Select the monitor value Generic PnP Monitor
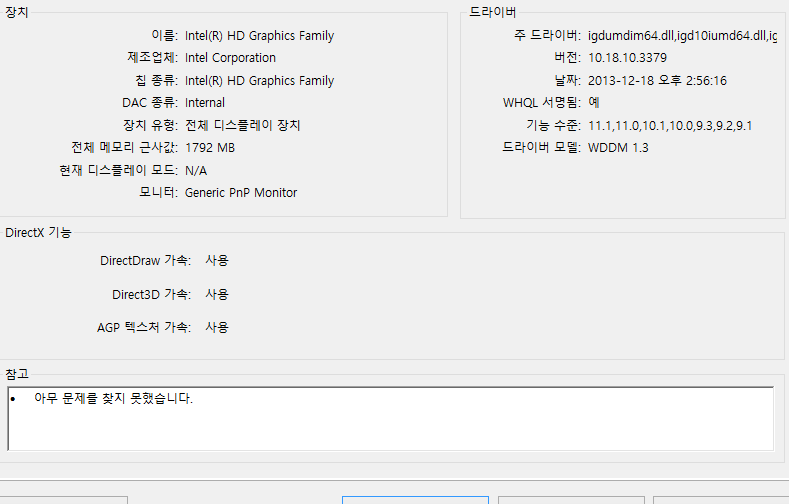The height and width of the screenshot is (504, 789). (241, 193)
